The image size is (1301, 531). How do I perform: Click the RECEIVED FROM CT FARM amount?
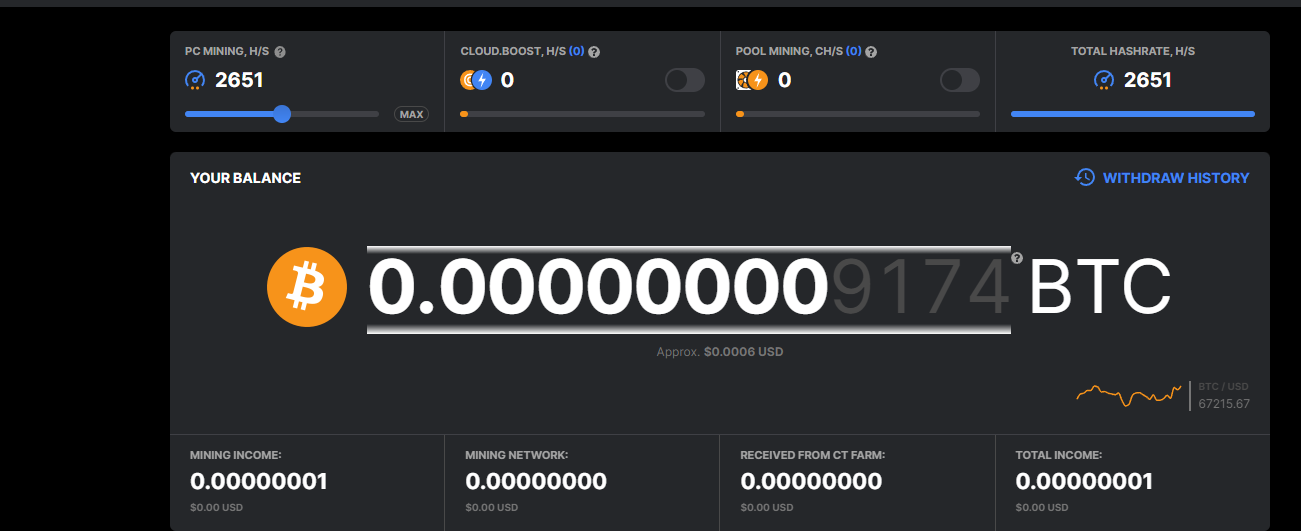(811, 481)
